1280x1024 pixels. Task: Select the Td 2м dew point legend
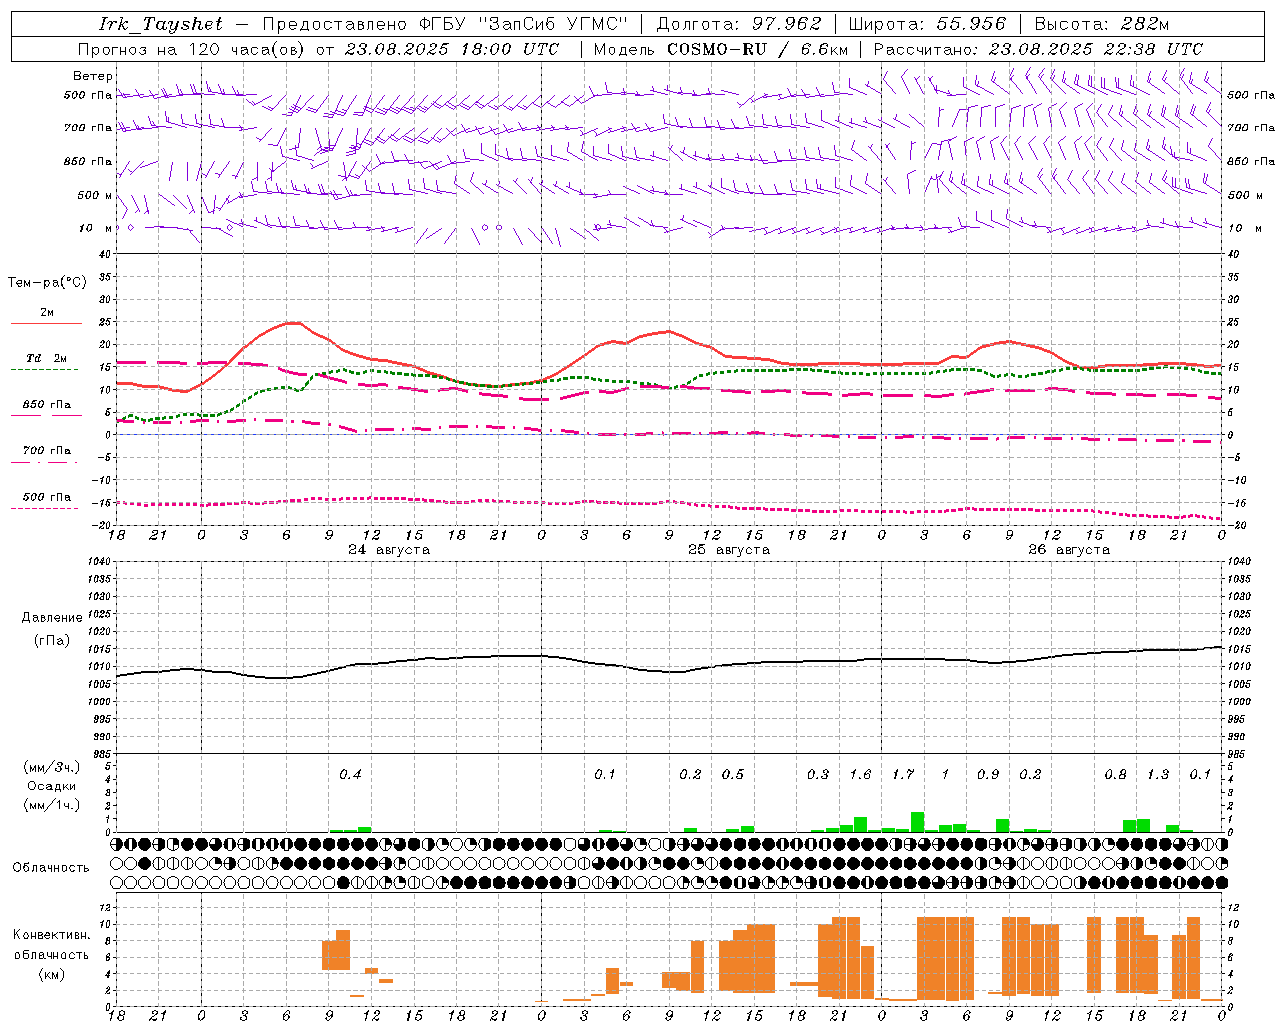point(47,358)
